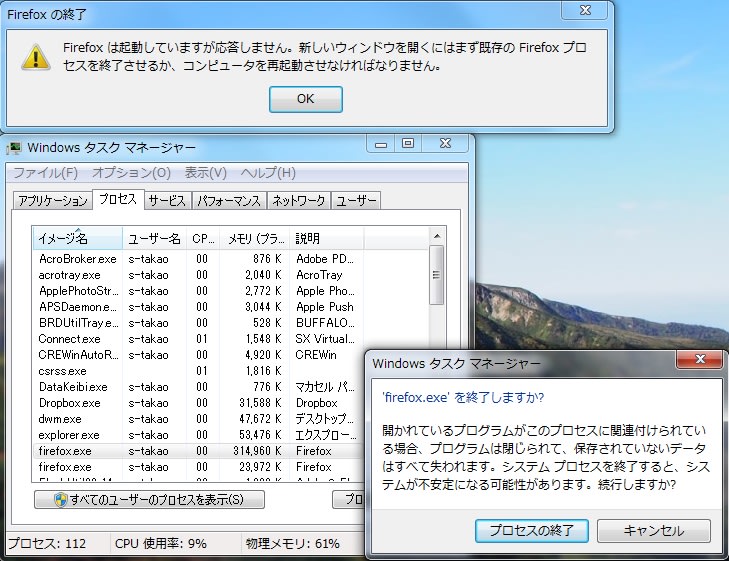Click the デスクトップ... description cell
The image size is (729, 561).
[x=325, y=419]
